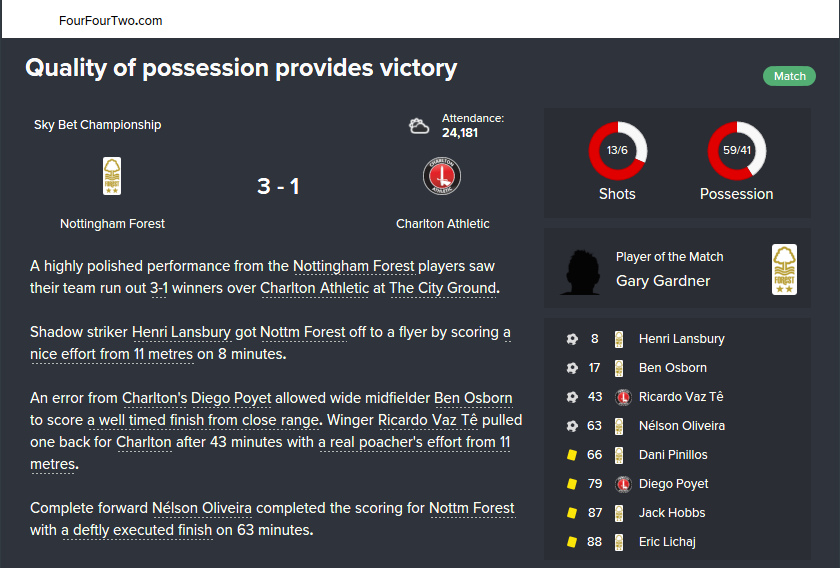Screen dimensions: 840x568
Task: Click the cloudy weather icon
Action: click(x=419, y=126)
